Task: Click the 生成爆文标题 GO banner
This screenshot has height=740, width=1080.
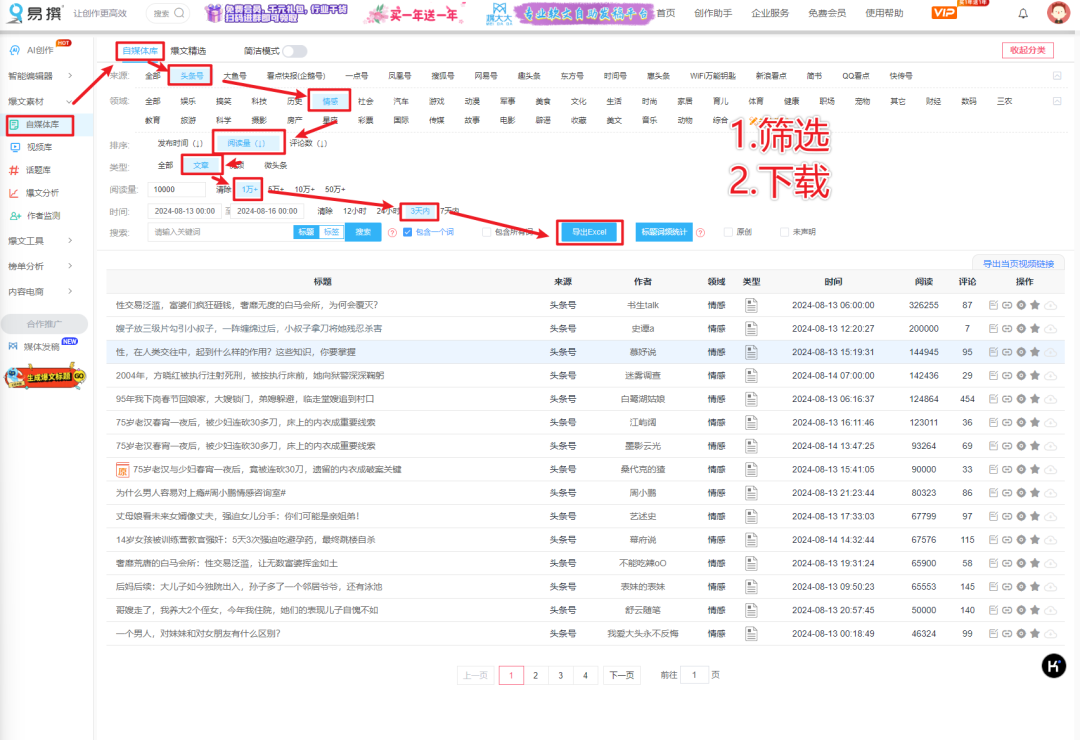Action: (45, 377)
